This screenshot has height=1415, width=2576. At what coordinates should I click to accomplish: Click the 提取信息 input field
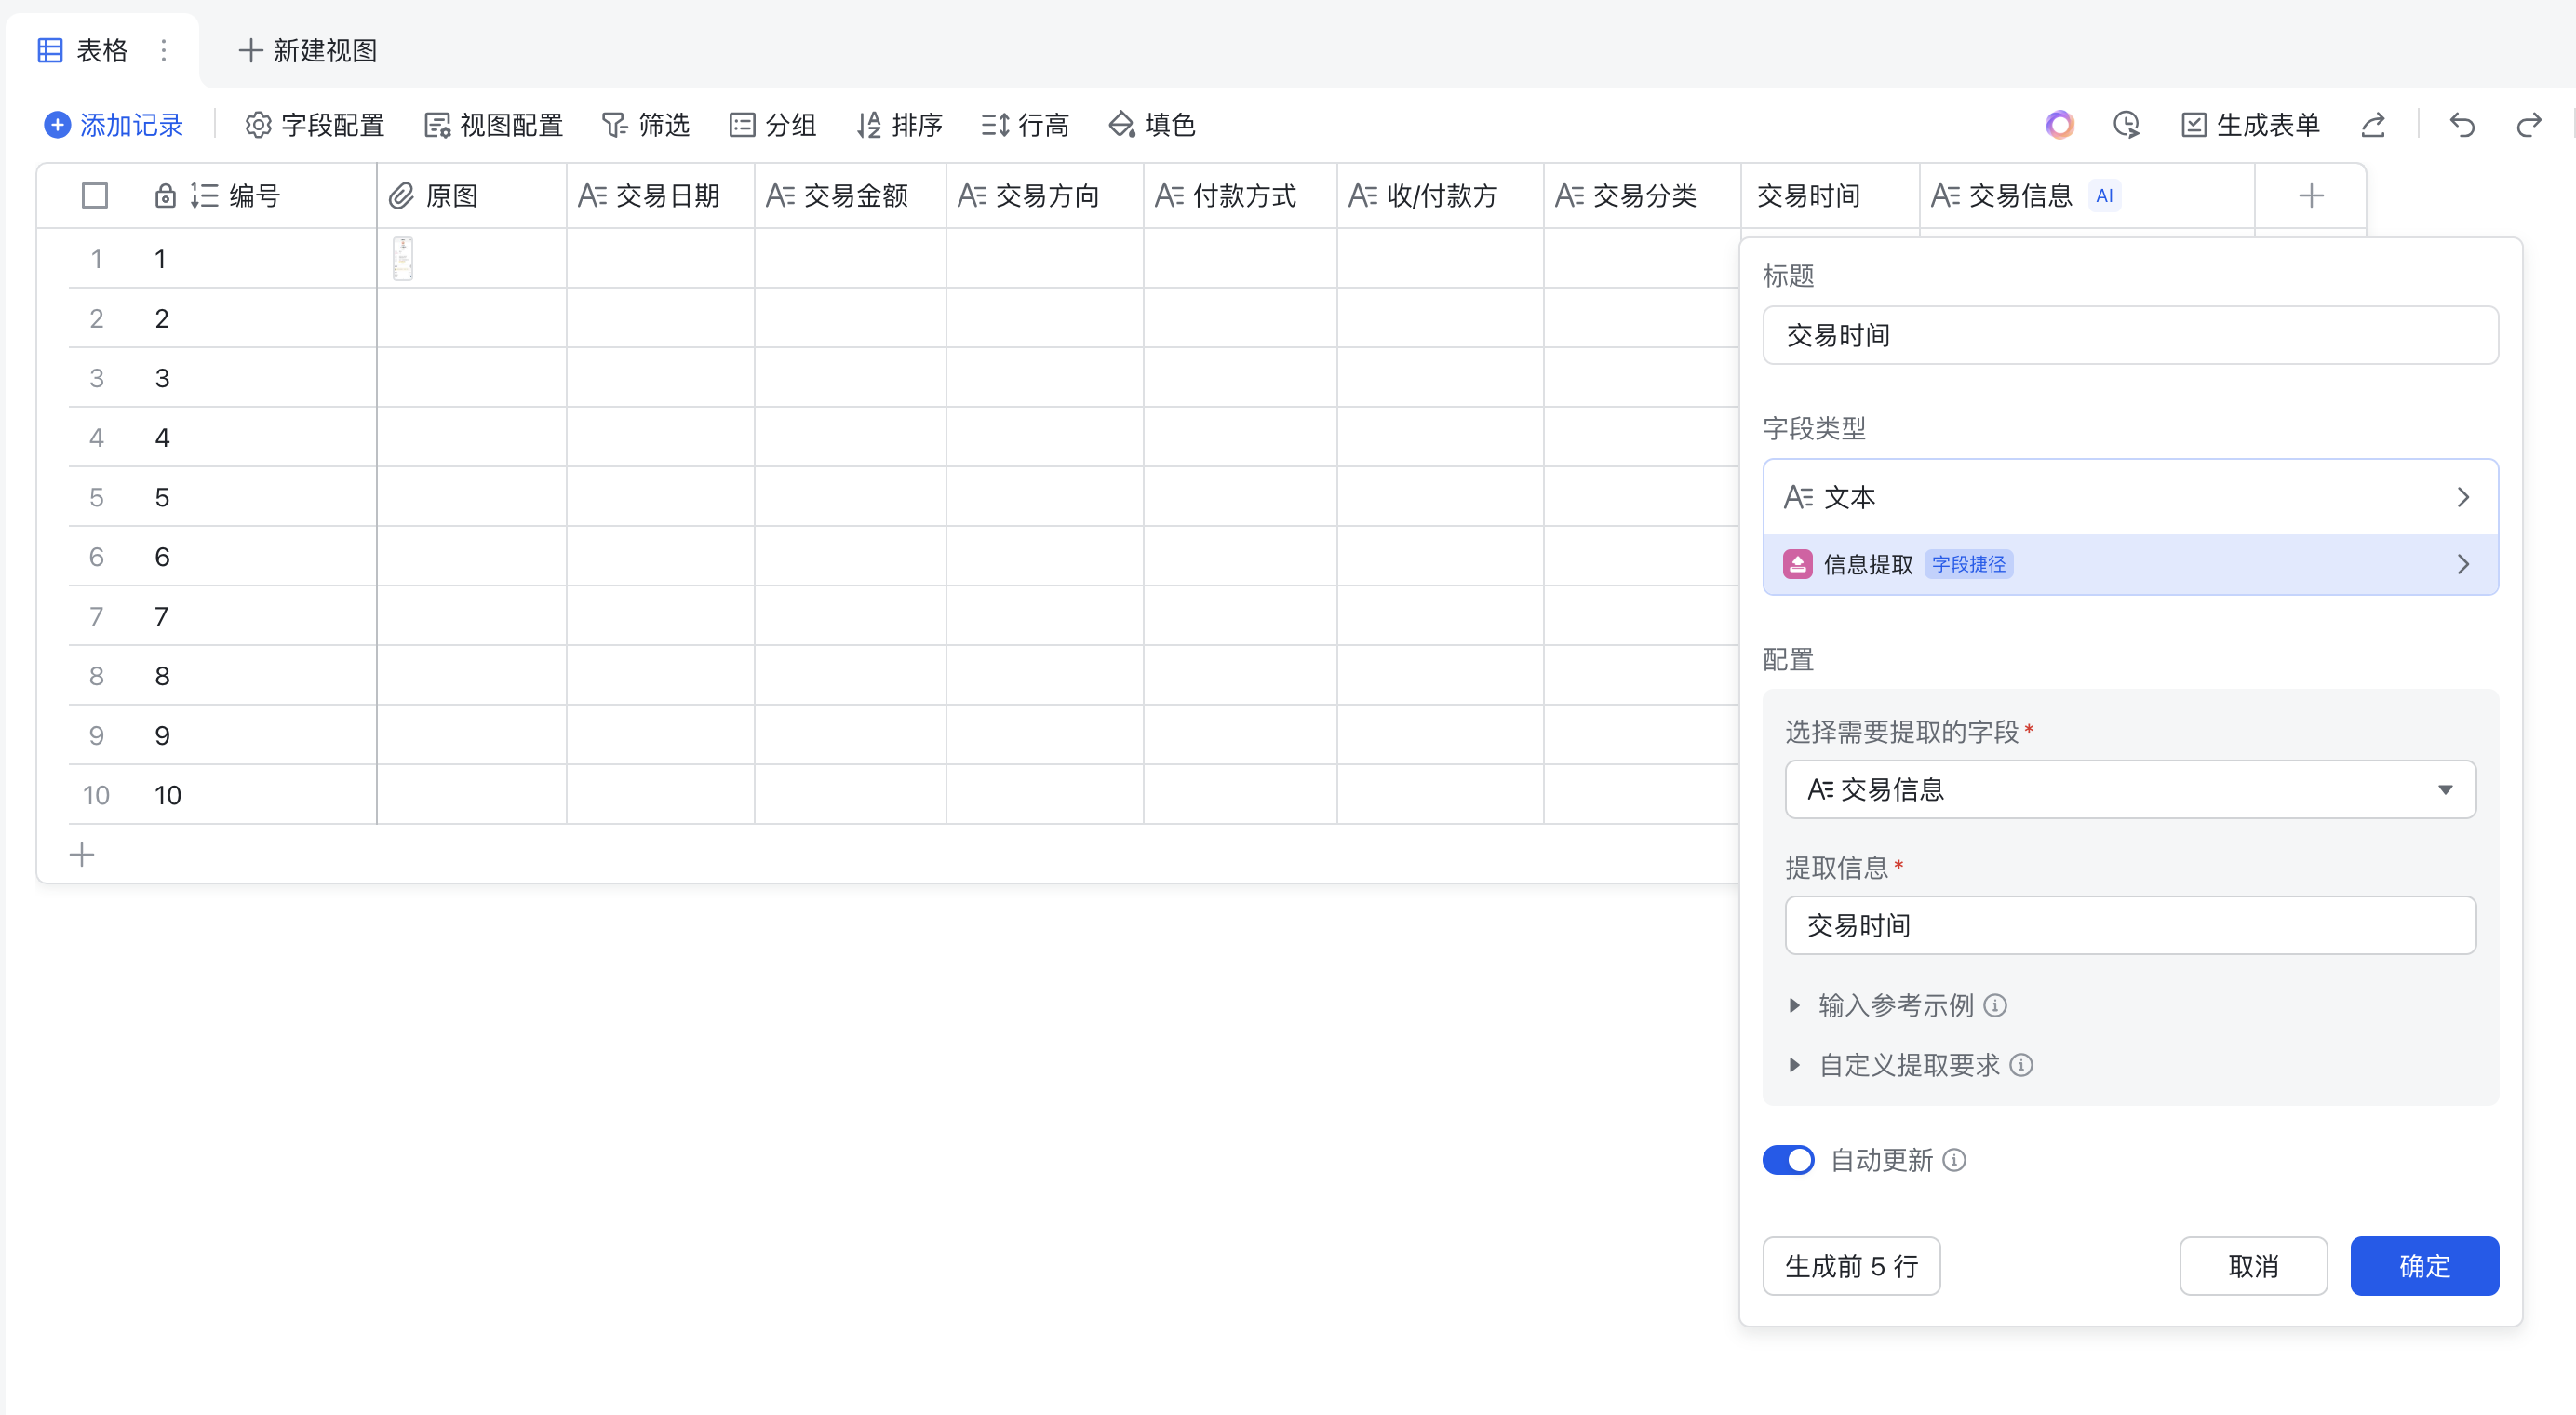(x=2130, y=925)
